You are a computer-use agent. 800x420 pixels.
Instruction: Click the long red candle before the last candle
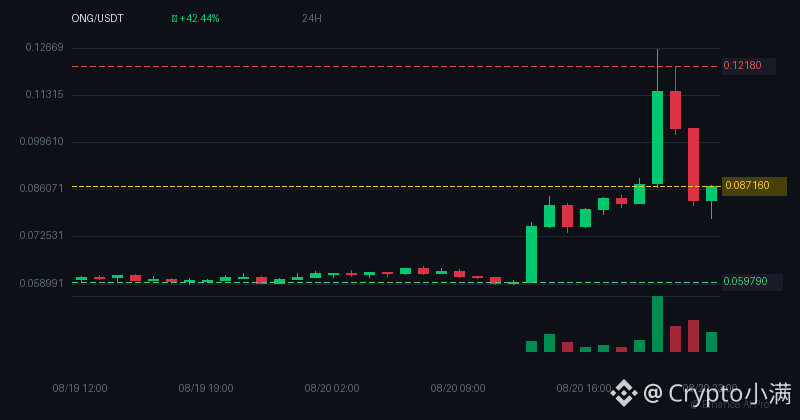pyautogui.click(x=693, y=164)
